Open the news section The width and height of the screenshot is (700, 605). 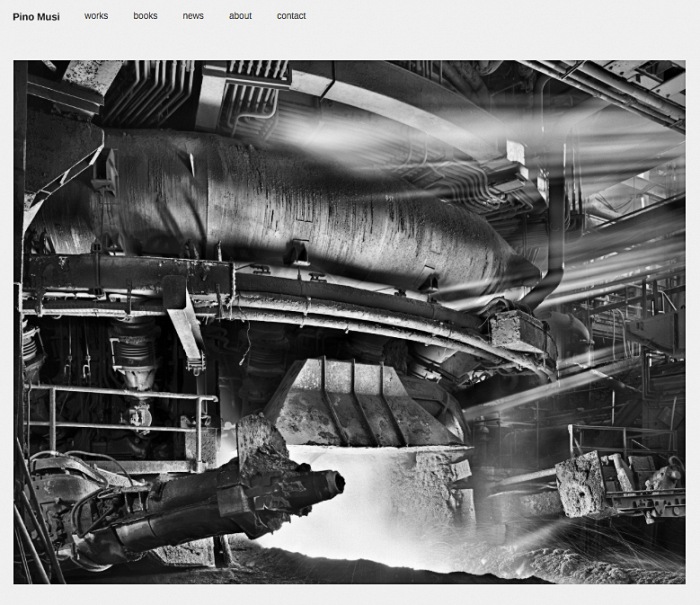(x=193, y=16)
